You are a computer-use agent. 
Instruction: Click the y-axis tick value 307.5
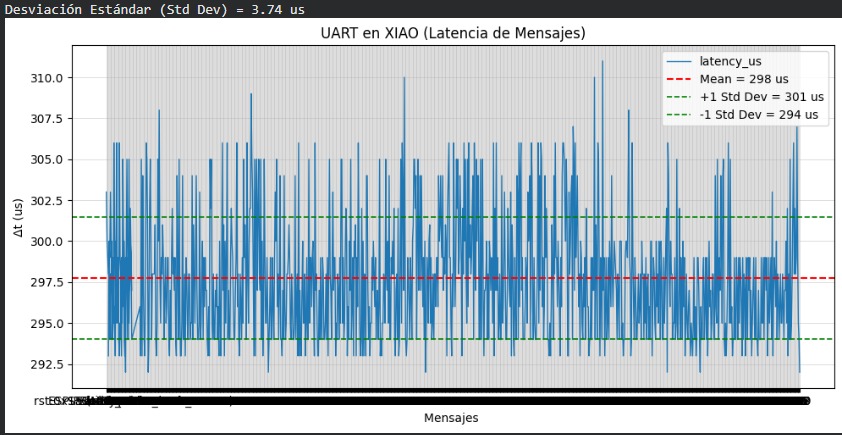click(x=46, y=119)
